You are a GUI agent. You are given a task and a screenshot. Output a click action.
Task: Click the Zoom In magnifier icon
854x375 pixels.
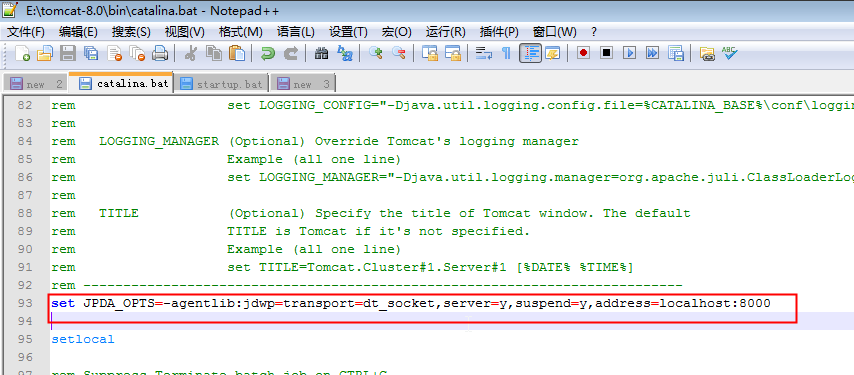376,53
